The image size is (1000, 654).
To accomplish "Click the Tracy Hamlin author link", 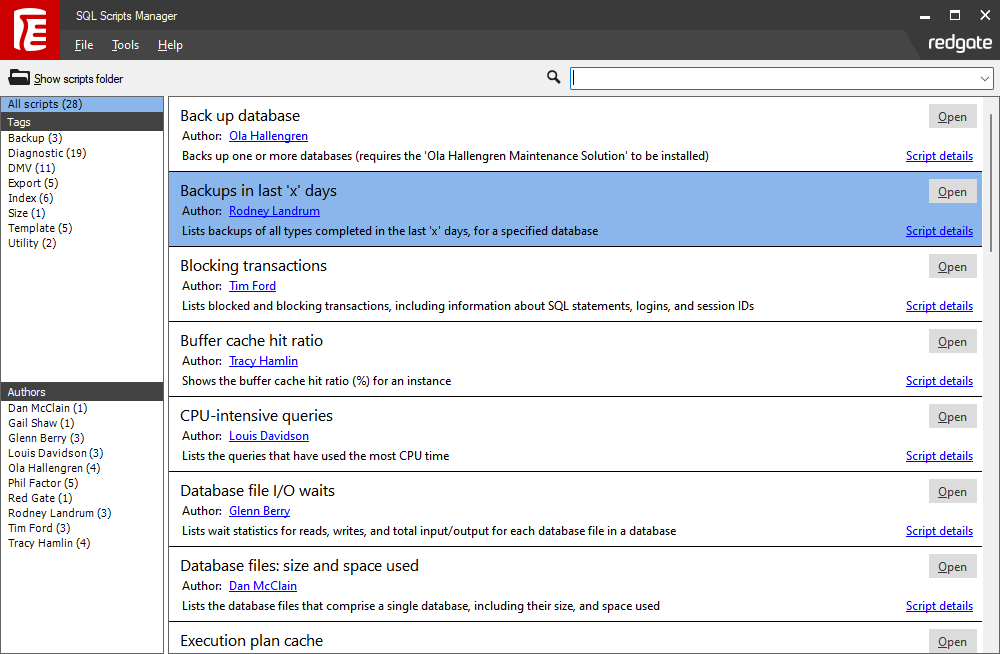I will [x=263, y=361].
